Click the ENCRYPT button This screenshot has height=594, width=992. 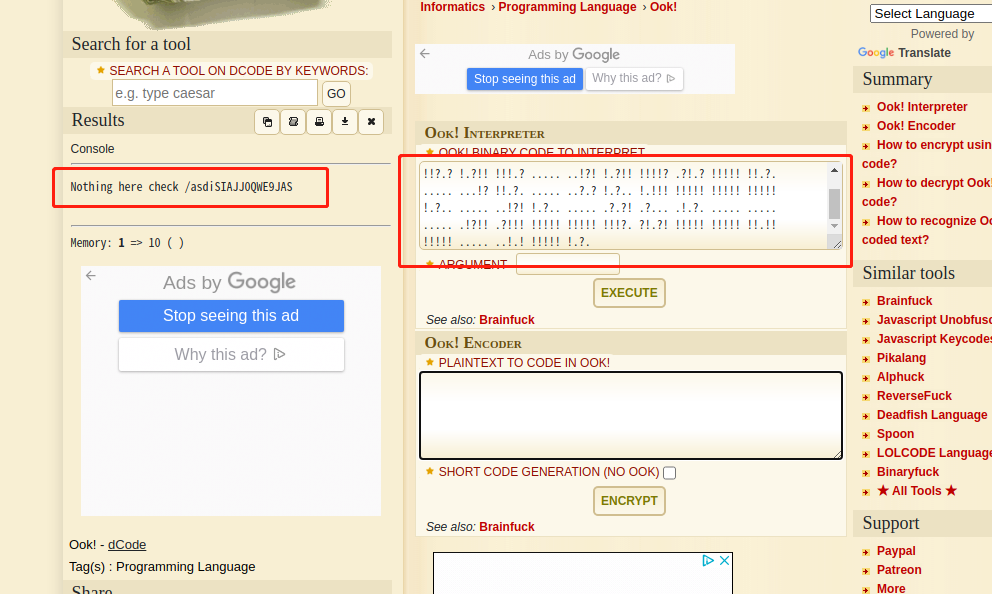629,501
